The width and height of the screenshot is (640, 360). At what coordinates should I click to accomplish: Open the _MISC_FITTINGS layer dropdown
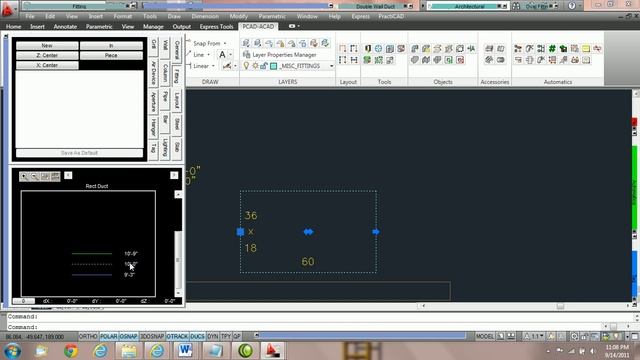point(331,66)
